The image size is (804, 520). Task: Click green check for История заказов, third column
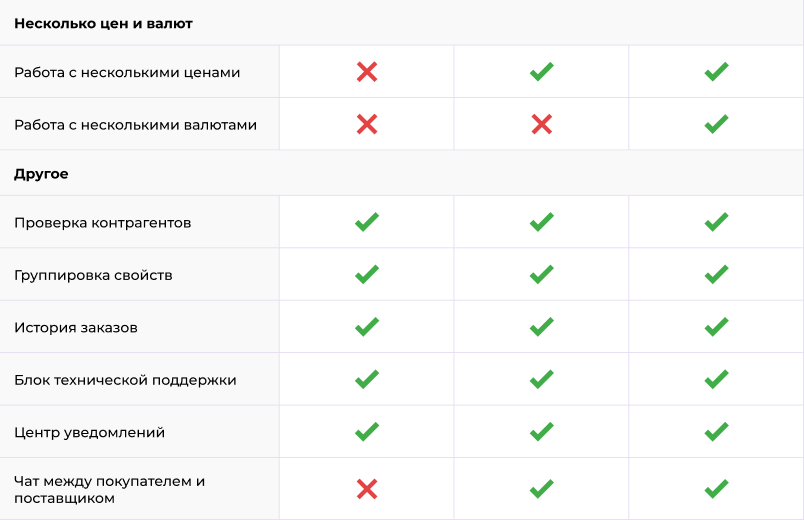click(x=716, y=327)
